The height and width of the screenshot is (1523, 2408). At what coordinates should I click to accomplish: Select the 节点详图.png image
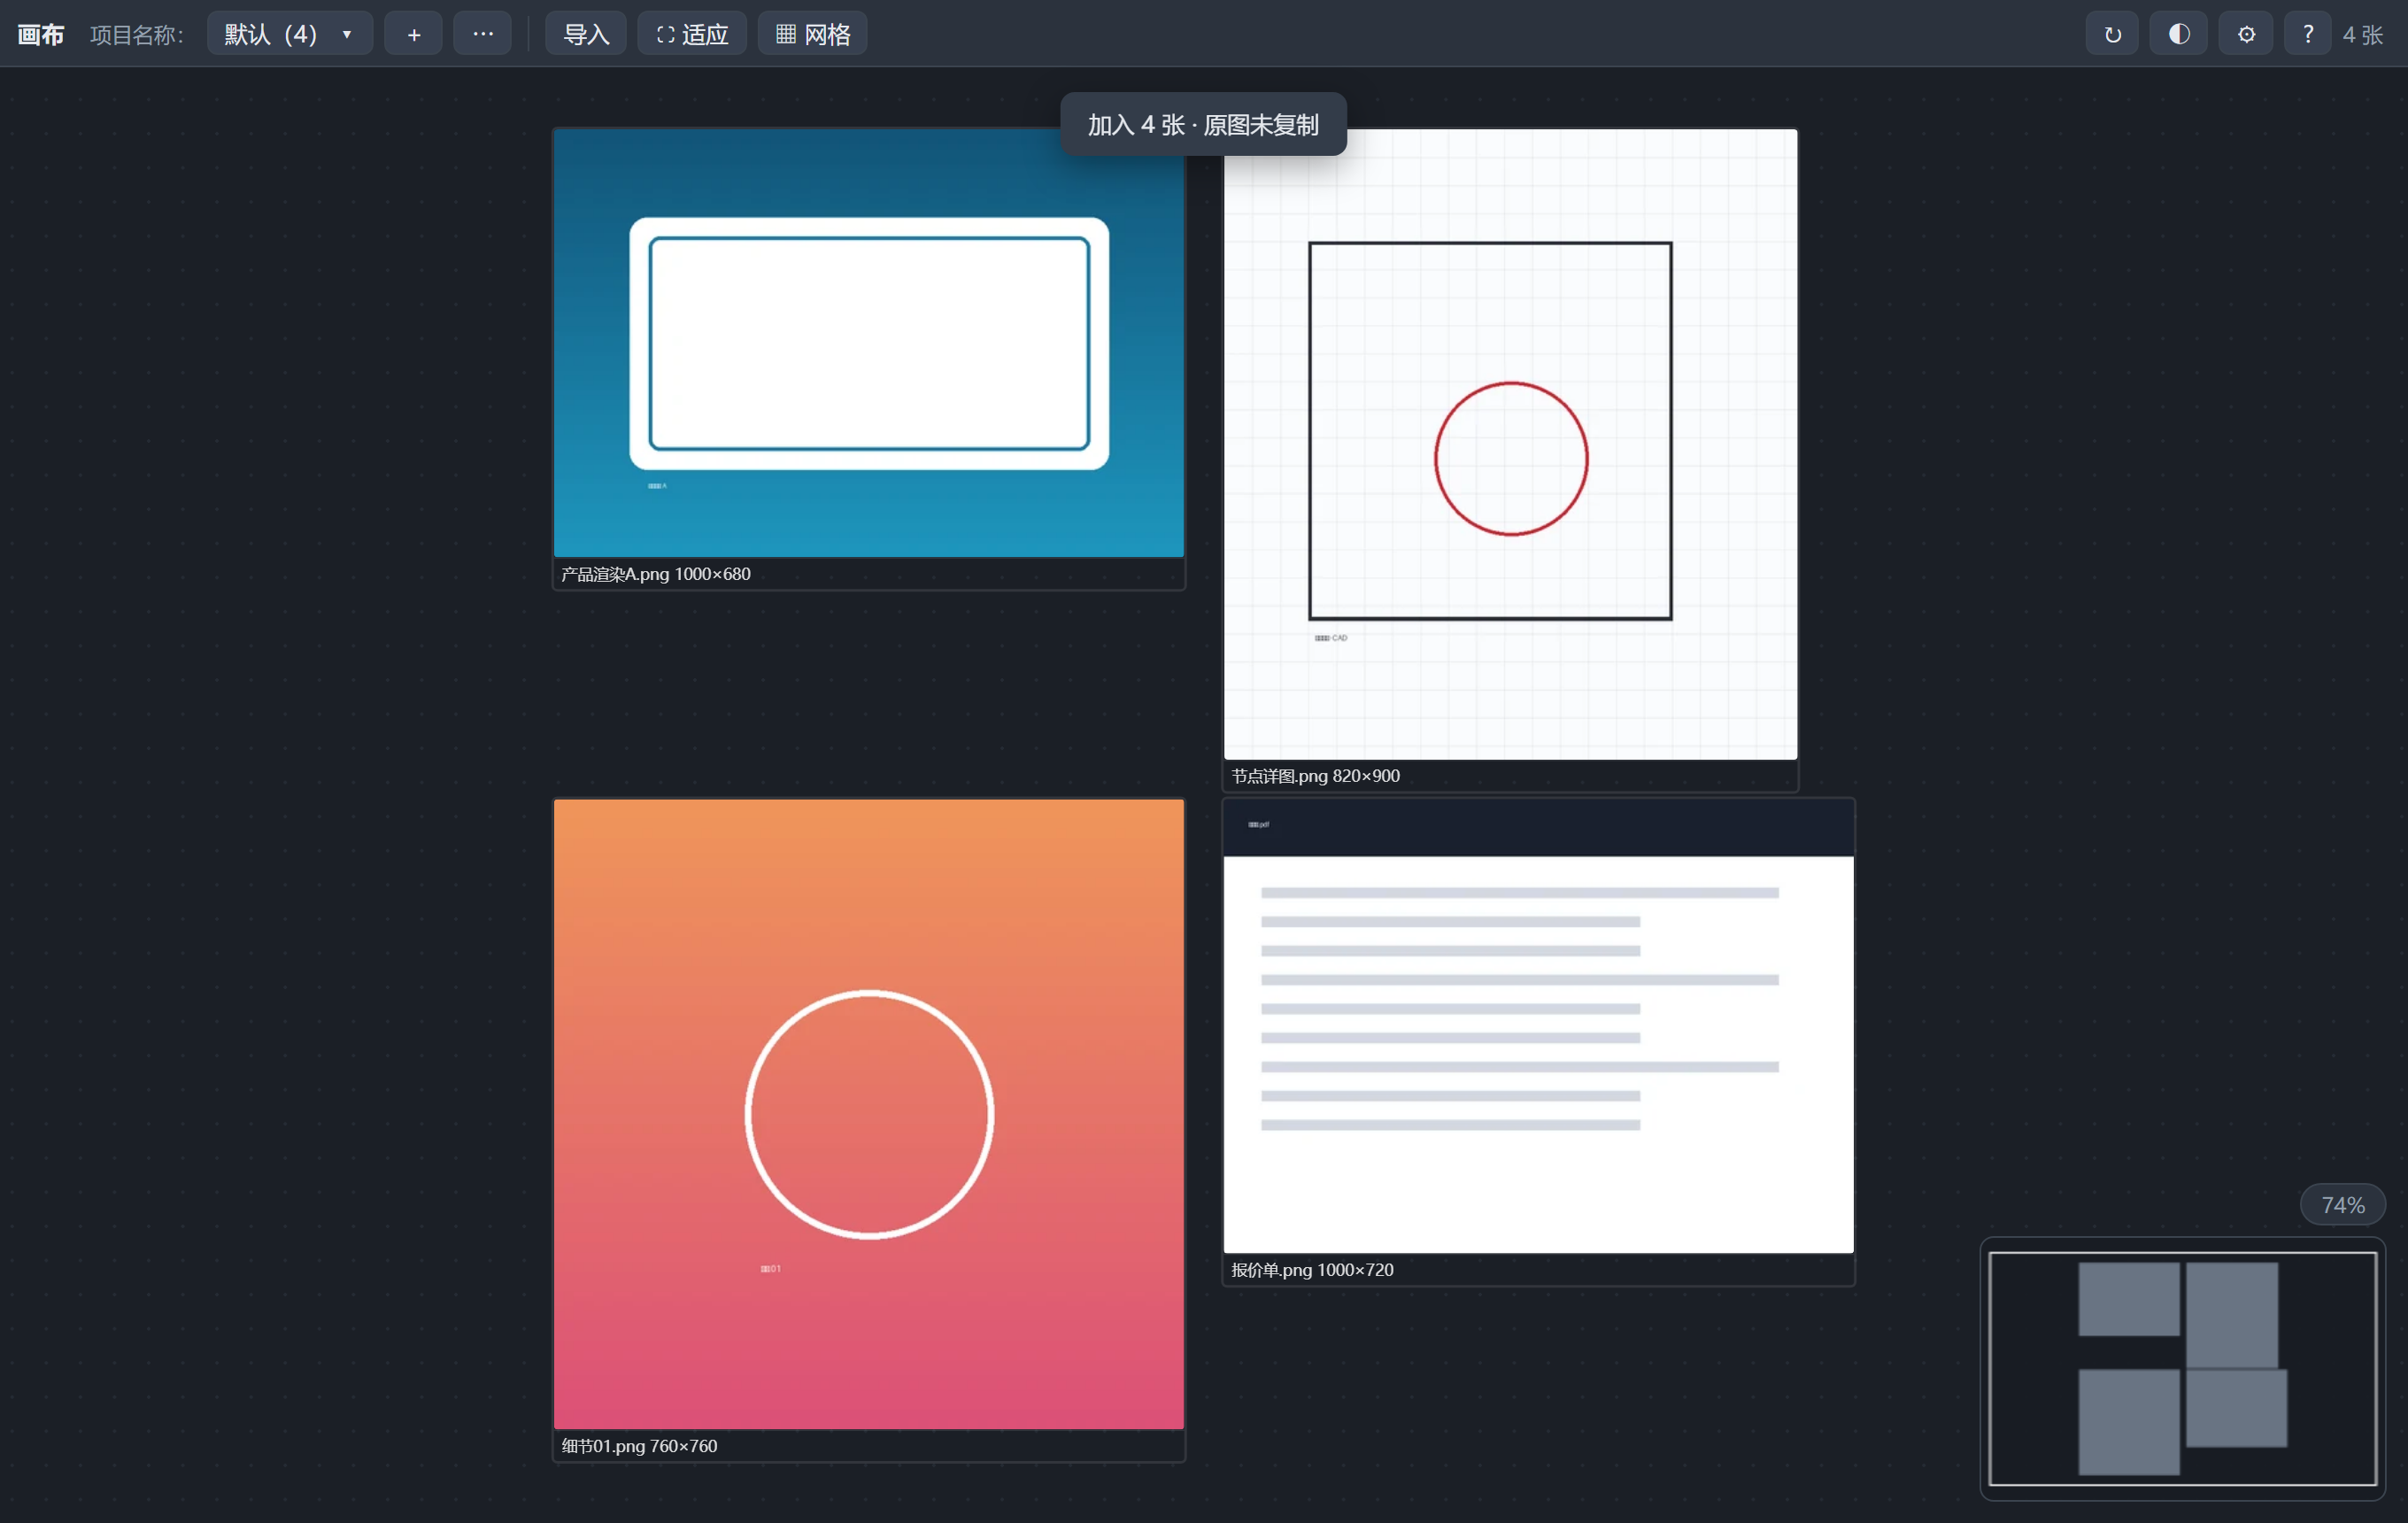tap(1510, 444)
